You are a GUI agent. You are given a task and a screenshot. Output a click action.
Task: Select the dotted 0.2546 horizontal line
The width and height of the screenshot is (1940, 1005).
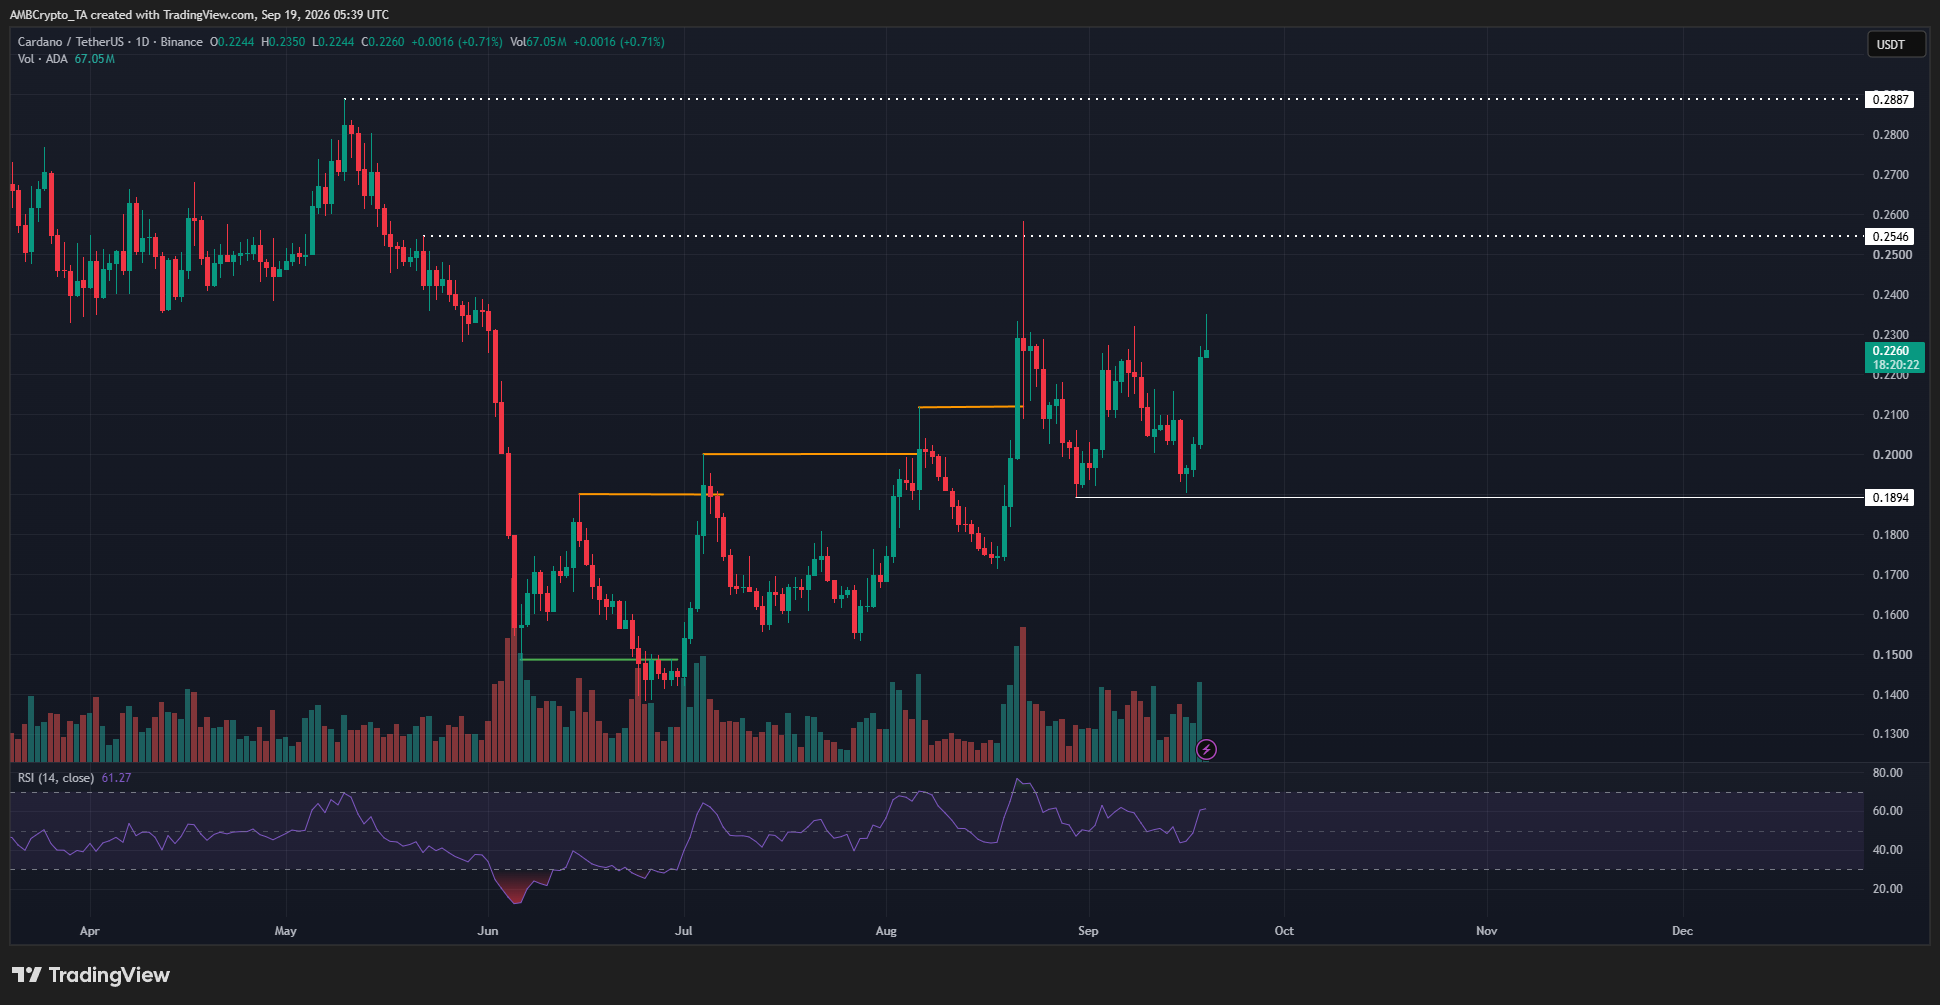[1144, 236]
